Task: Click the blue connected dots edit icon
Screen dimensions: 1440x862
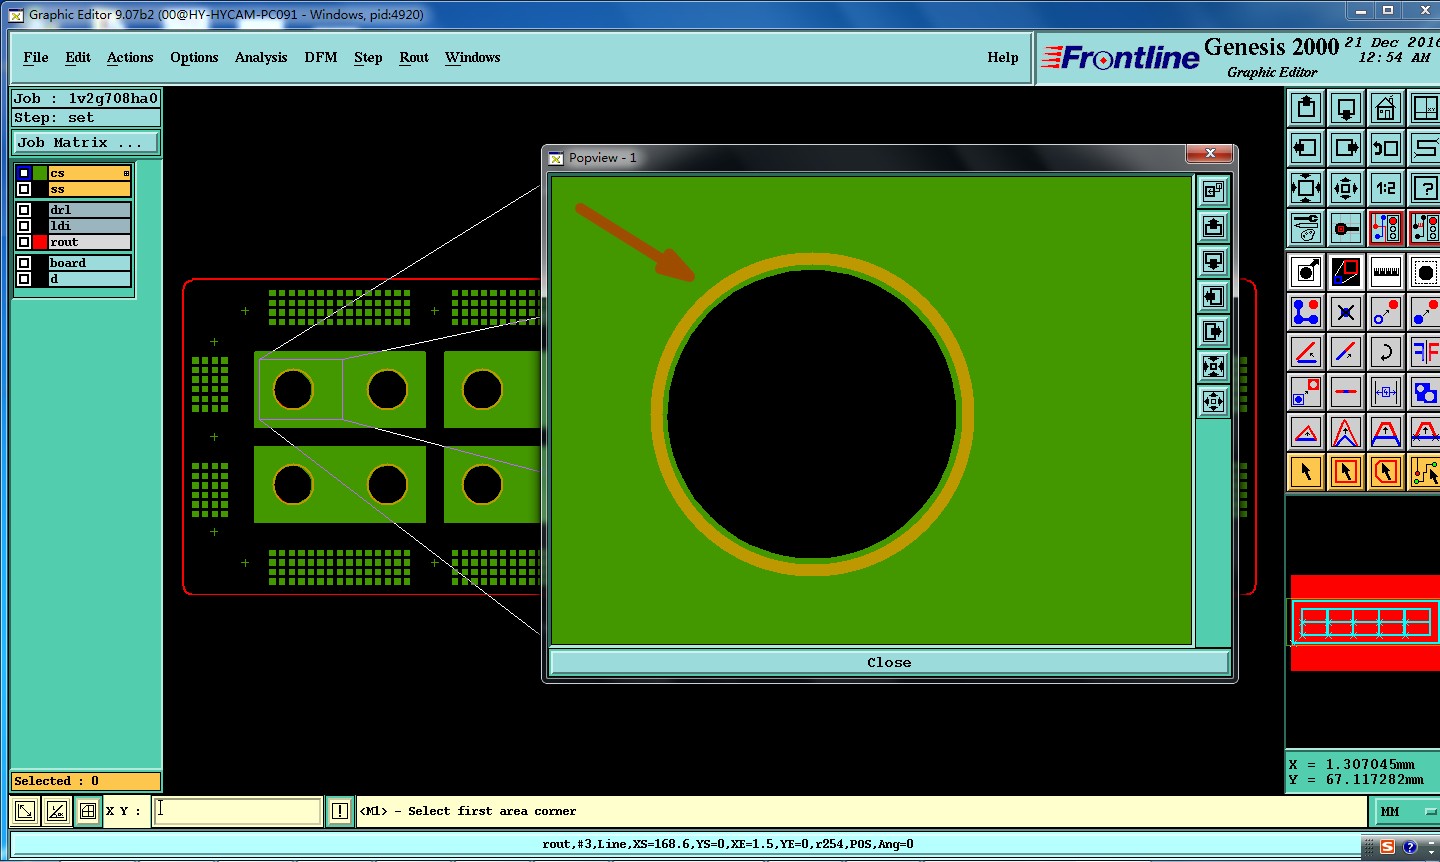Action: (1306, 312)
